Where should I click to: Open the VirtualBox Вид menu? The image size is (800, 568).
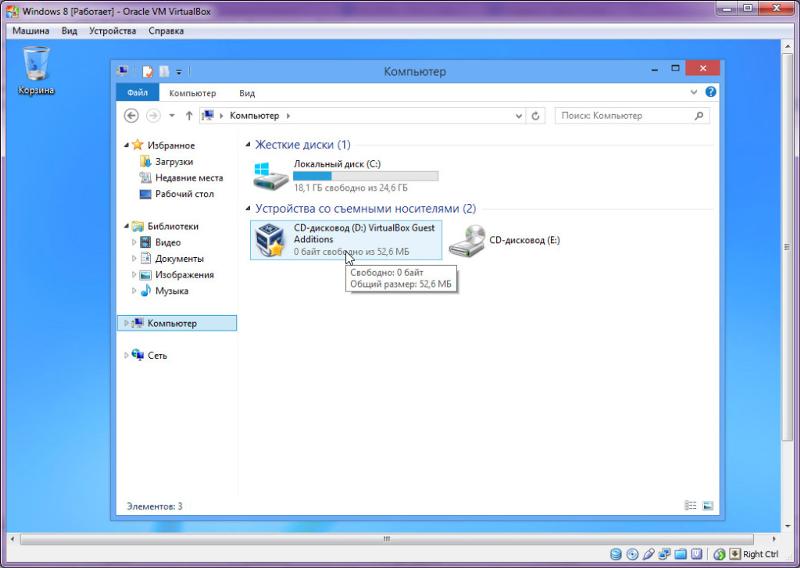click(x=69, y=31)
